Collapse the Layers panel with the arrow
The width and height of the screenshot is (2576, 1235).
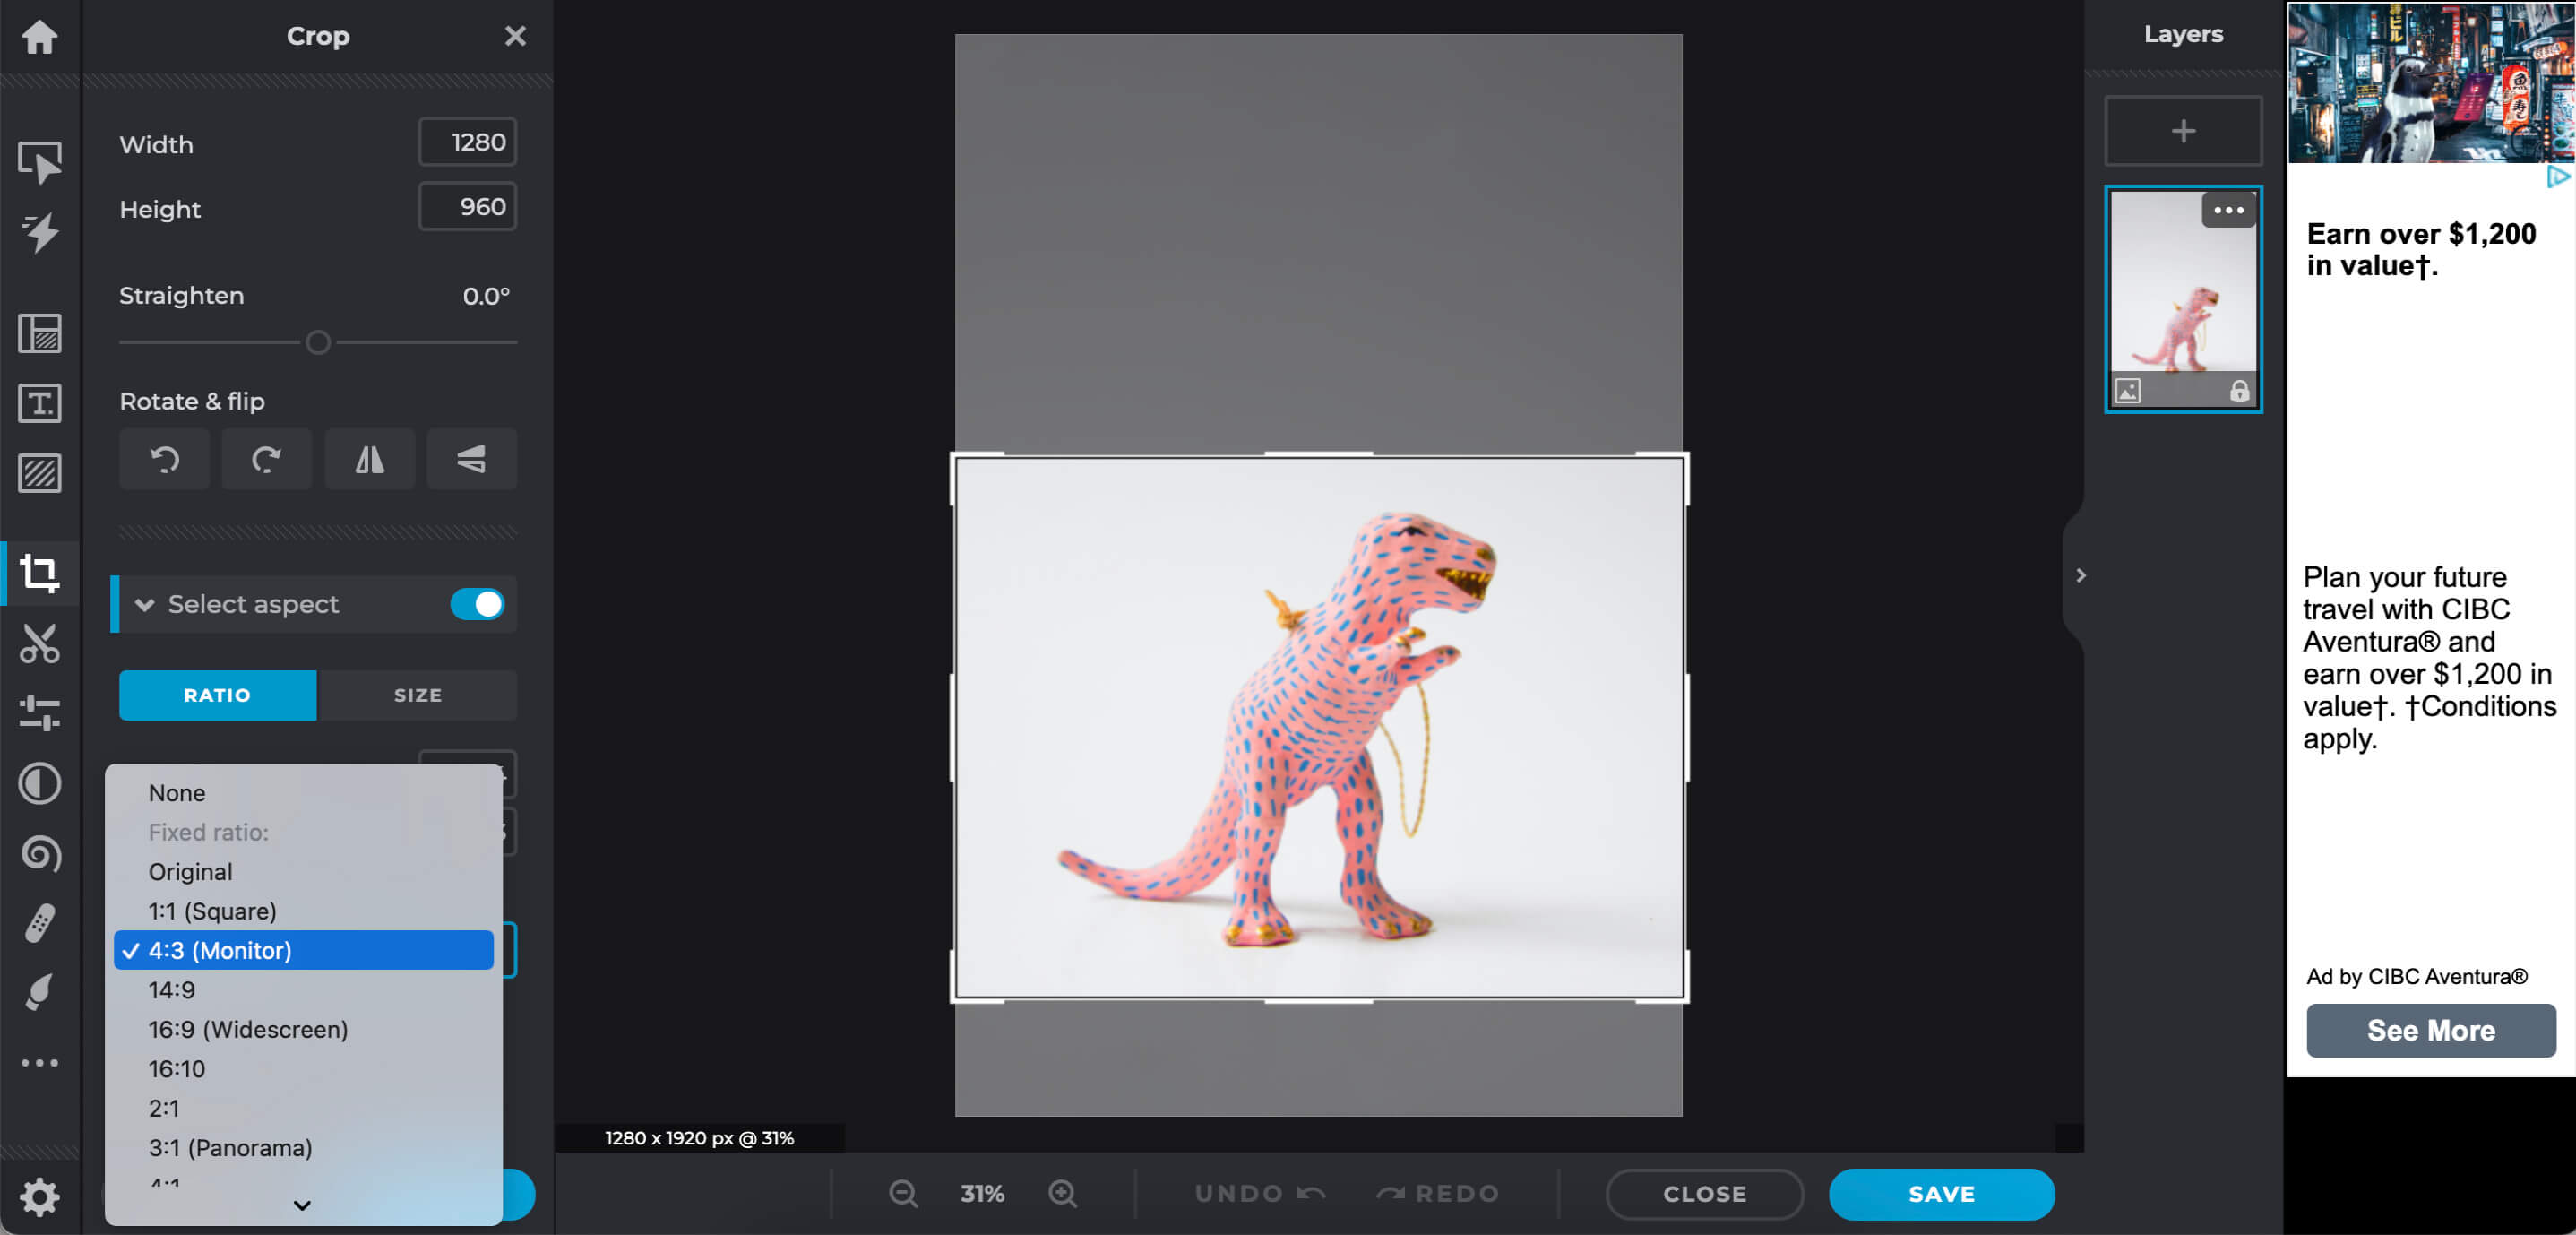point(2080,575)
